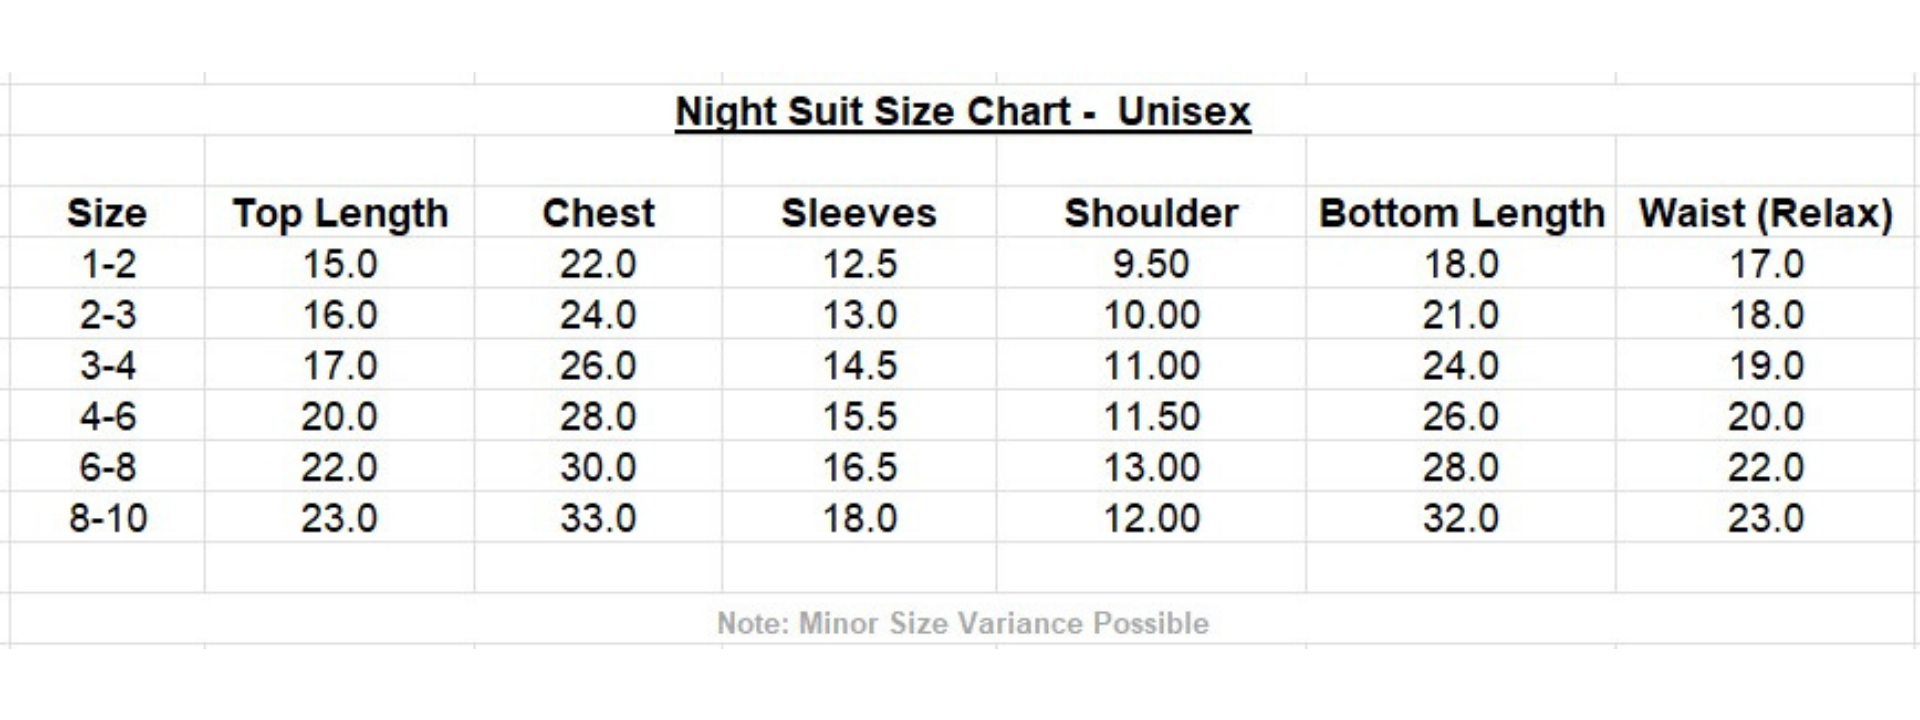Click the Sleeves column header
The image size is (1920, 720).
click(859, 213)
